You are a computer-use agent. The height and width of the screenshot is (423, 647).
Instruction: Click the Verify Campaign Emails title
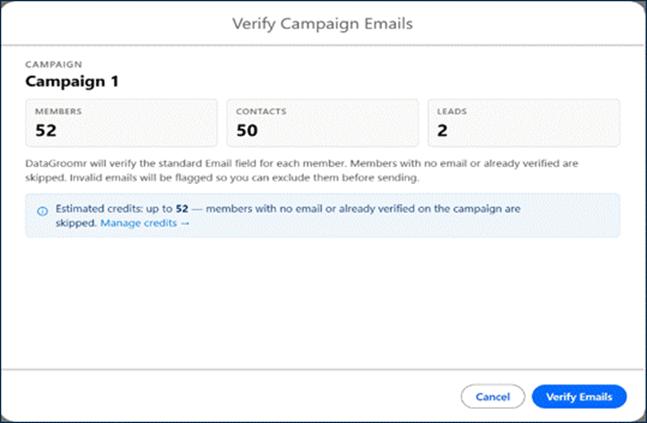tap(322, 24)
